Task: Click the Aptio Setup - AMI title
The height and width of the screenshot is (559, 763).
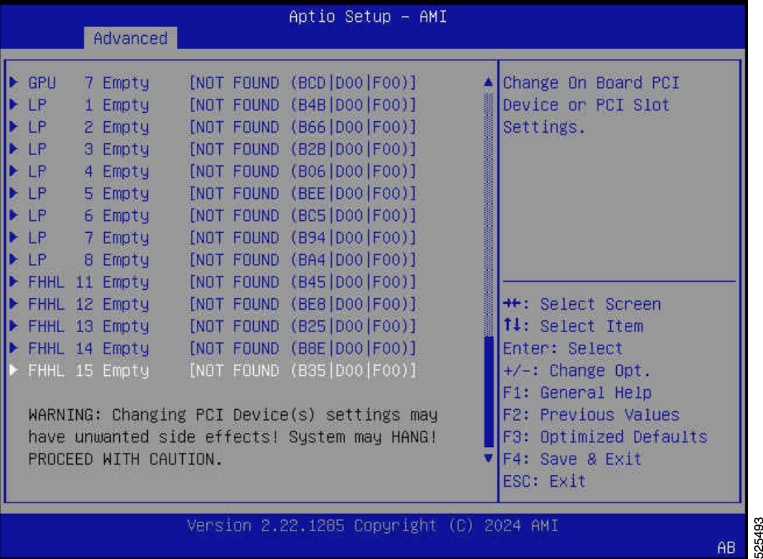Action: [368, 17]
